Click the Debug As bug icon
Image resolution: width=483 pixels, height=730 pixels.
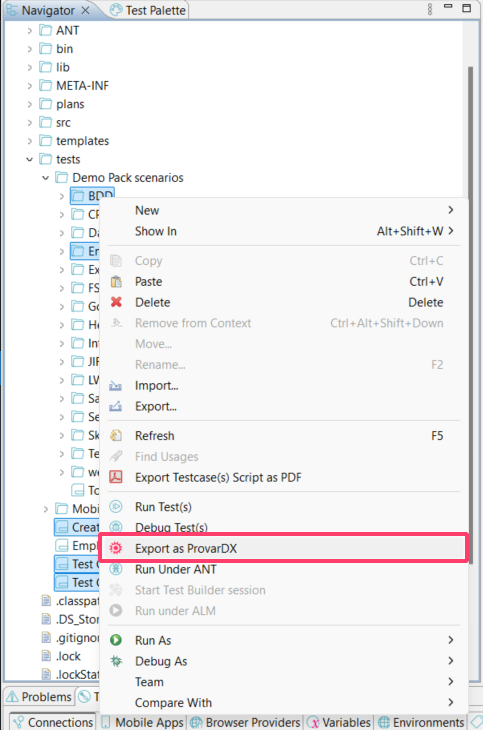tap(116, 661)
